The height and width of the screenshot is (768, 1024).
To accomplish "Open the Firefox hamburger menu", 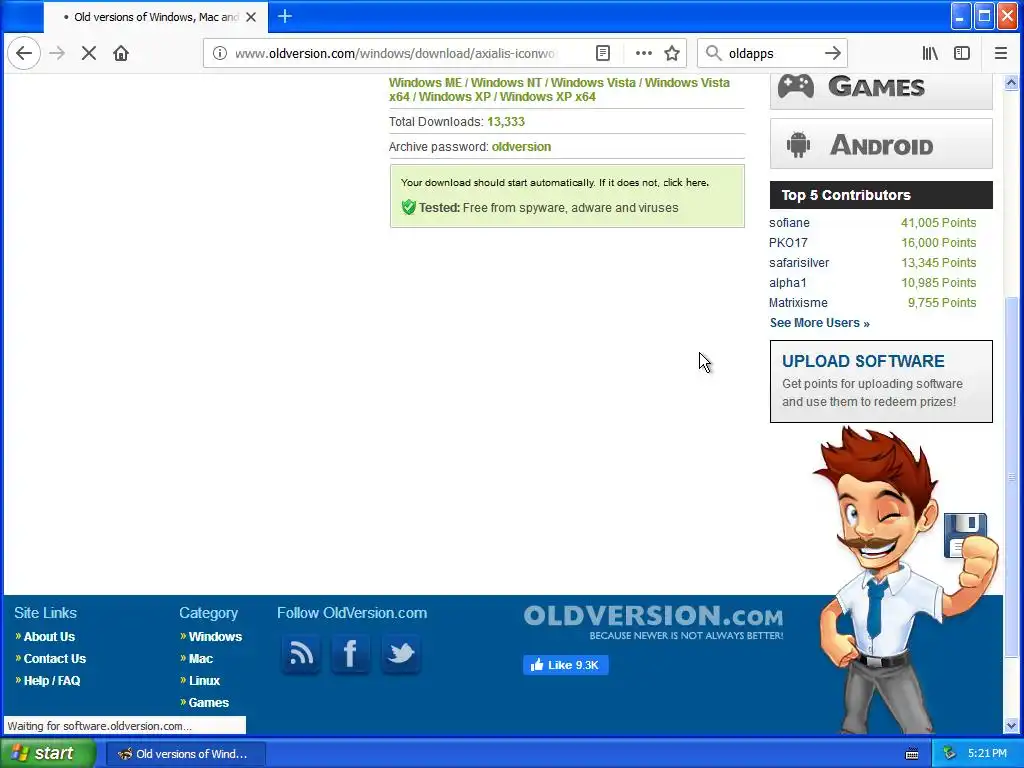I will (x=1000, y=54).
